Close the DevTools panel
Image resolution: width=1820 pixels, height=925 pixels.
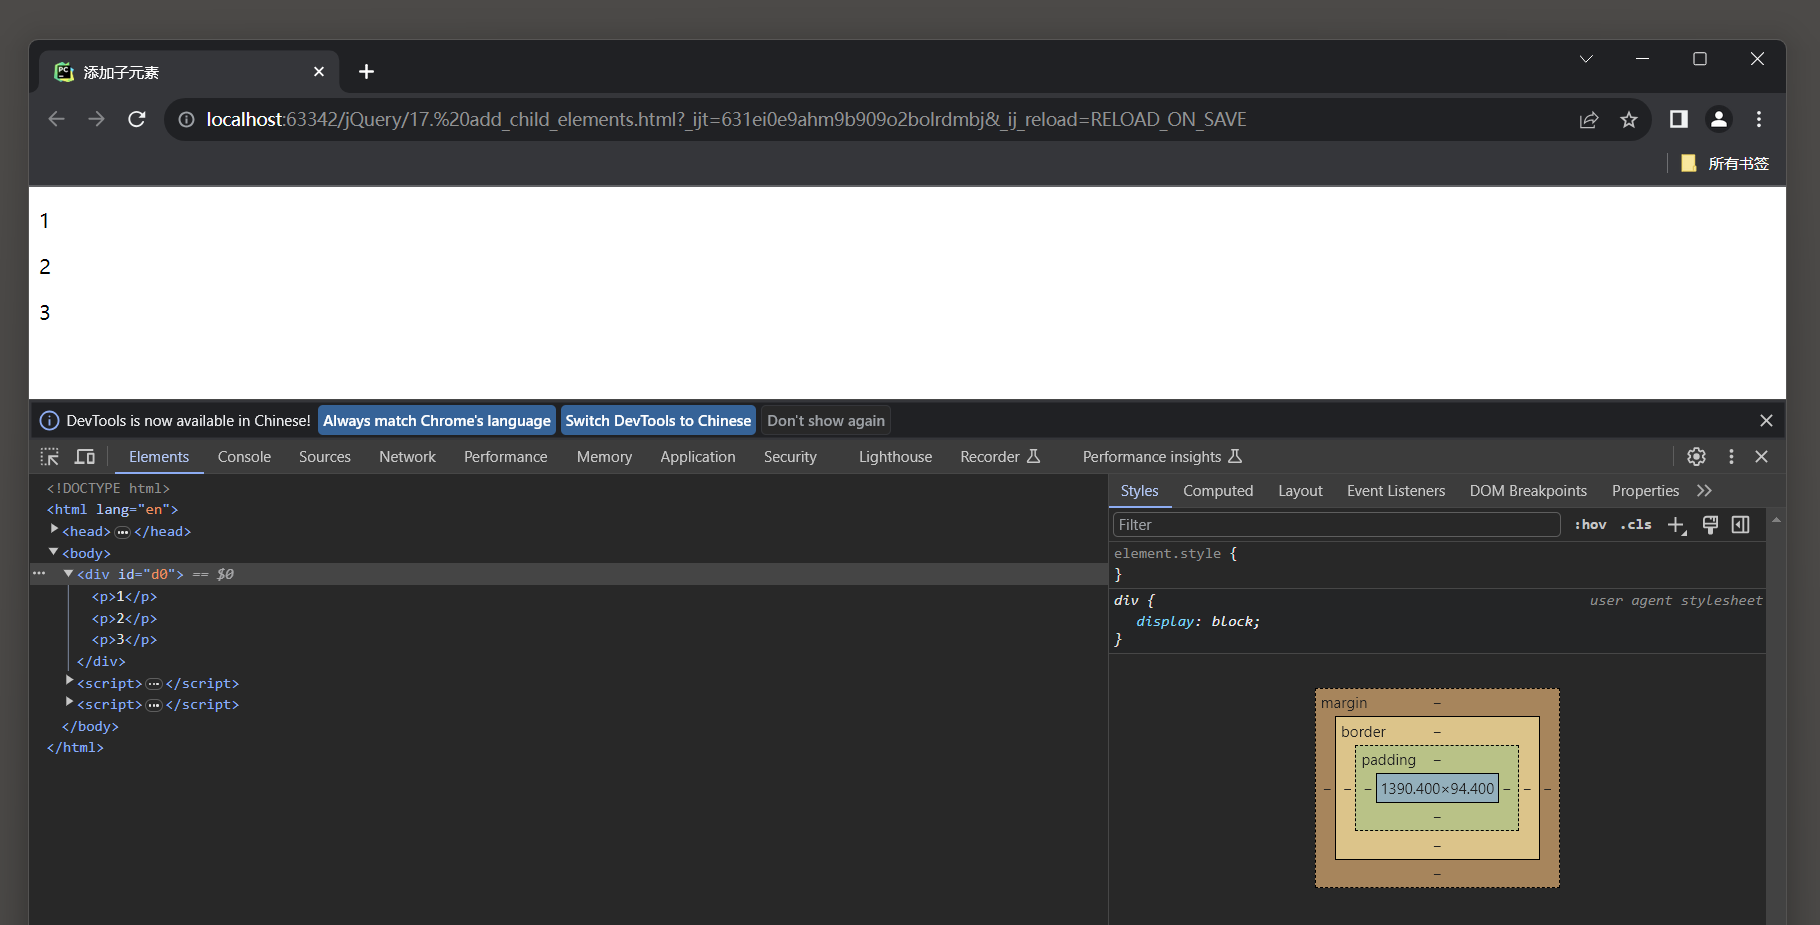(x=1762, y=457)
